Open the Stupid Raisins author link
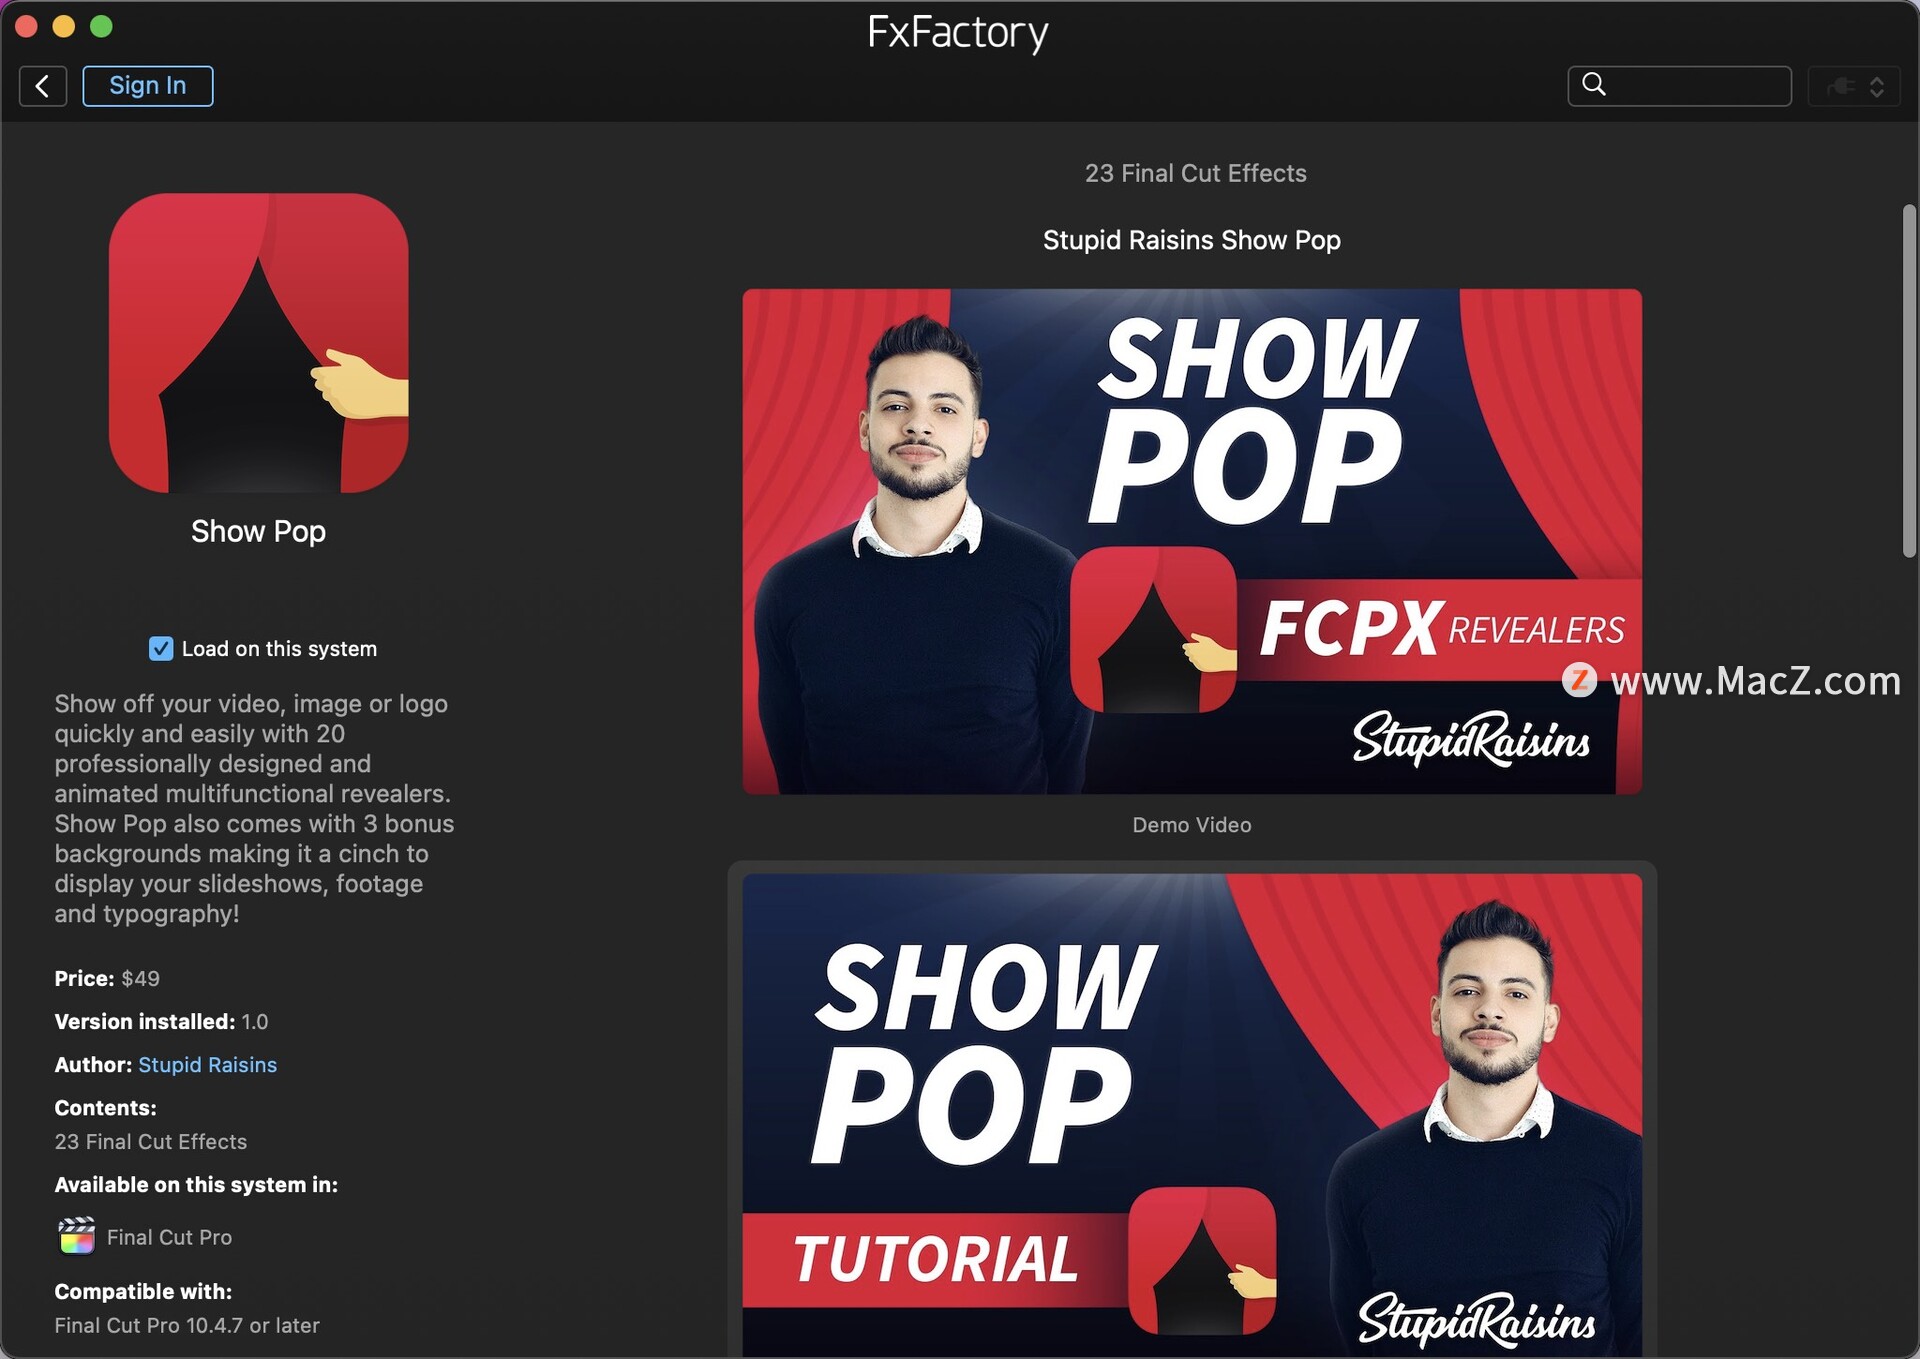This screenshot has height=1359, width=1920. [x=207, y=1065]
